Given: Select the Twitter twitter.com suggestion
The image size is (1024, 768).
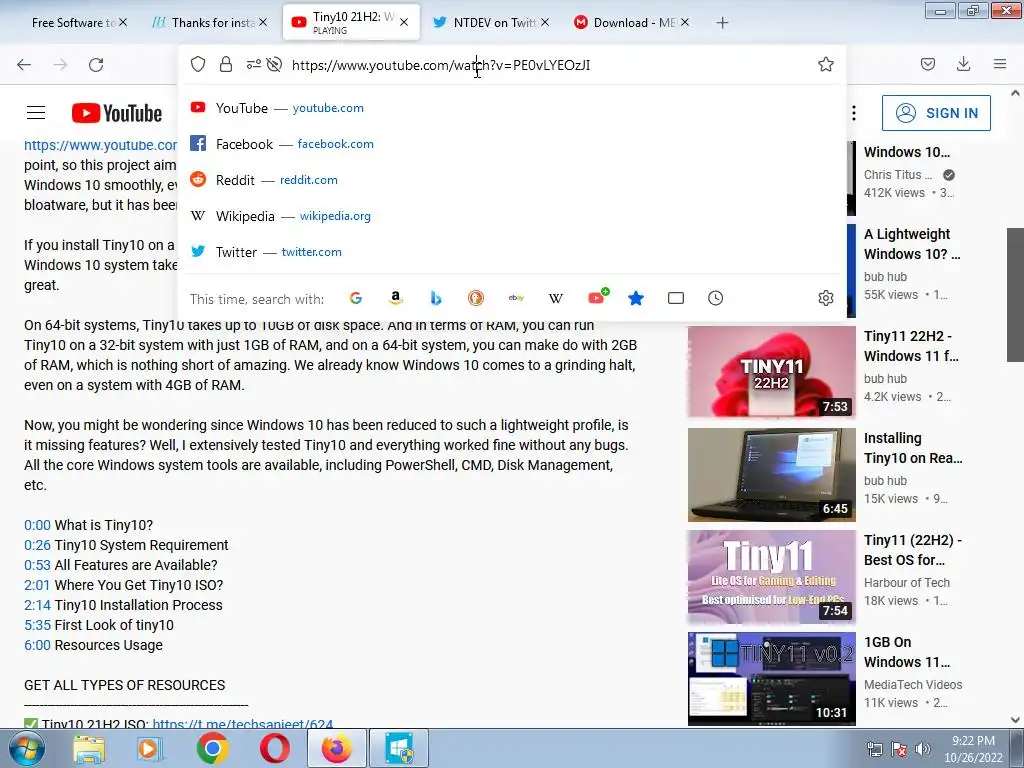Looking at the screenshot, I should [x=512, y=251].
